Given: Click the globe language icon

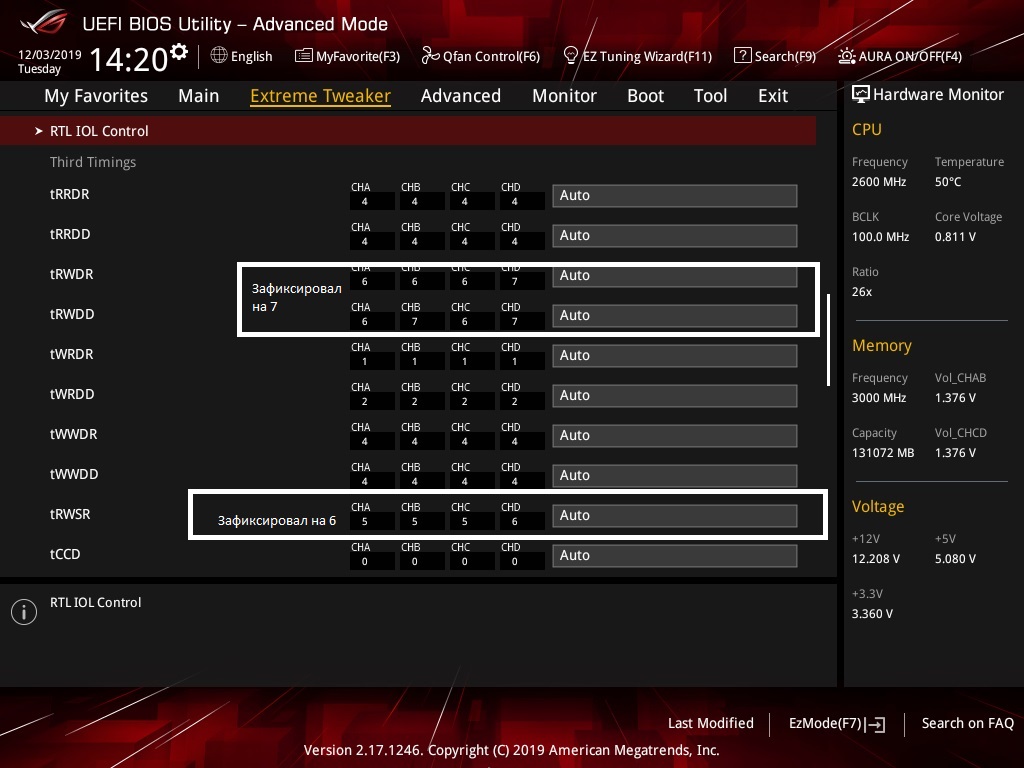Looking at the screenshot, I should pos(219,55).
